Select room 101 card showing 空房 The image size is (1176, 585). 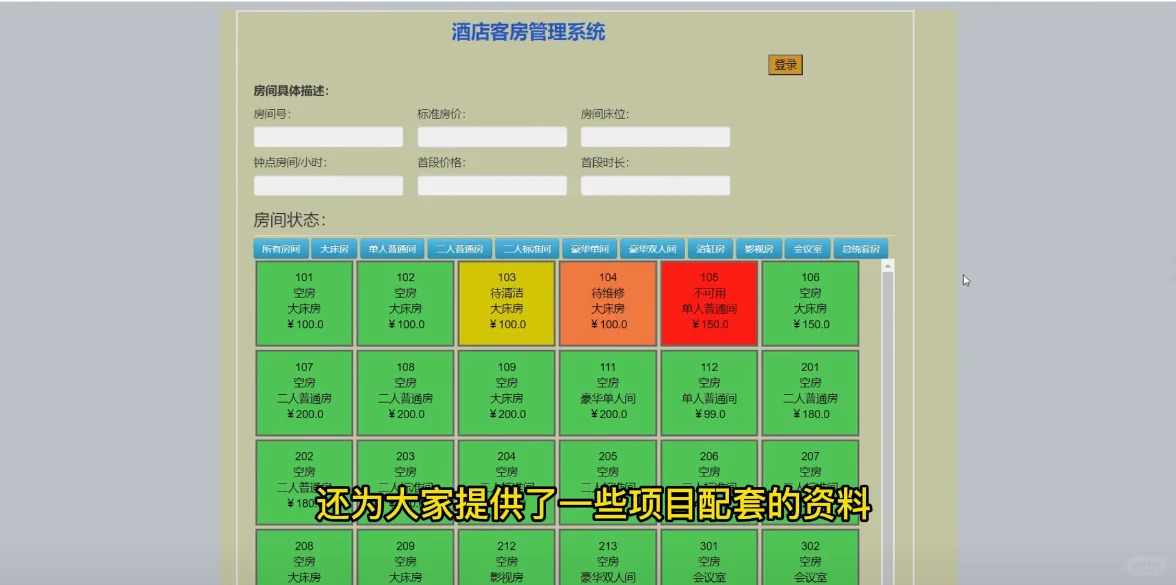(x=304, y=302)
